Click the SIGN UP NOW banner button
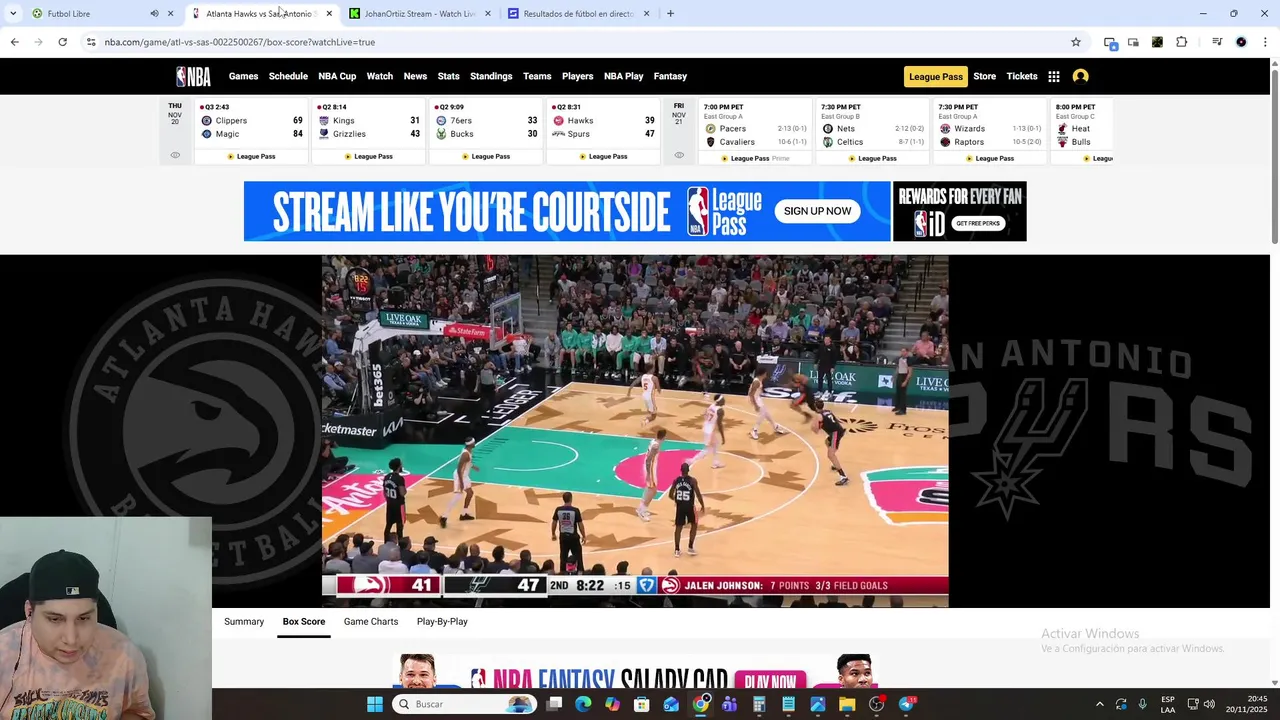Screen dimensions: 1280x720 point(817,211)
